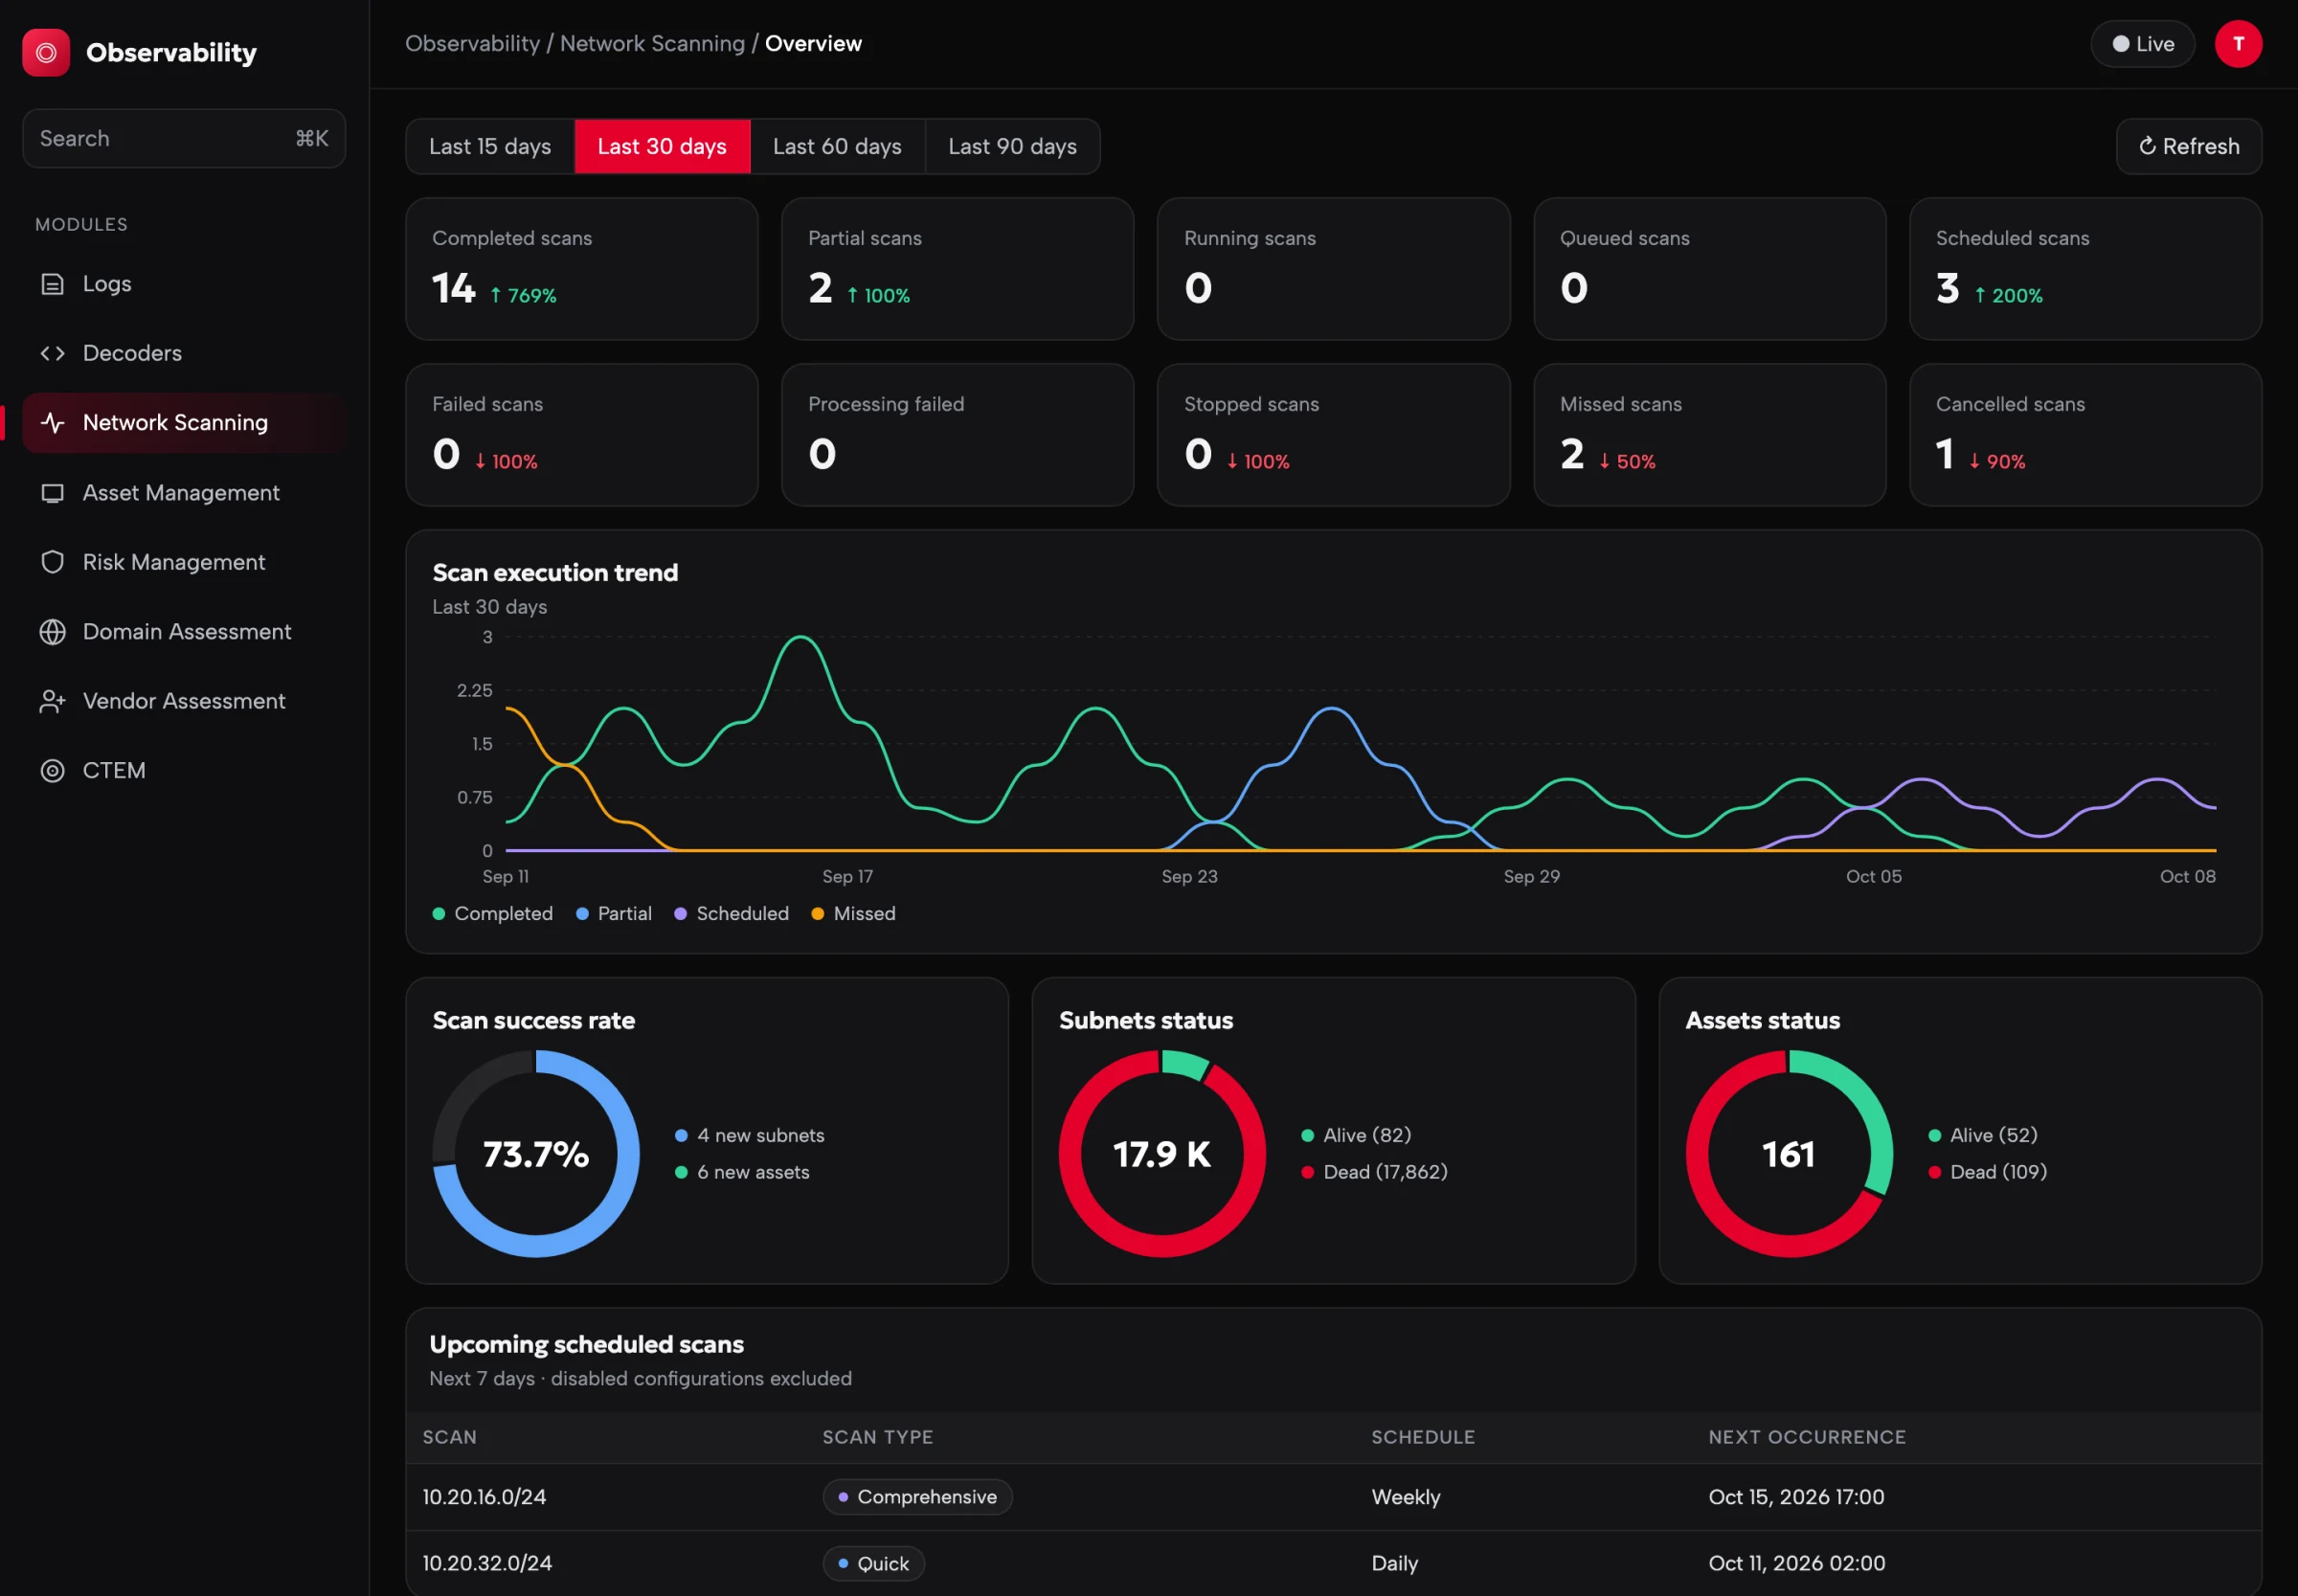The width and height of the screenshot is (2298, 1596).
Task: Select the Last 30 days range
Action: [x=662, y=146]
